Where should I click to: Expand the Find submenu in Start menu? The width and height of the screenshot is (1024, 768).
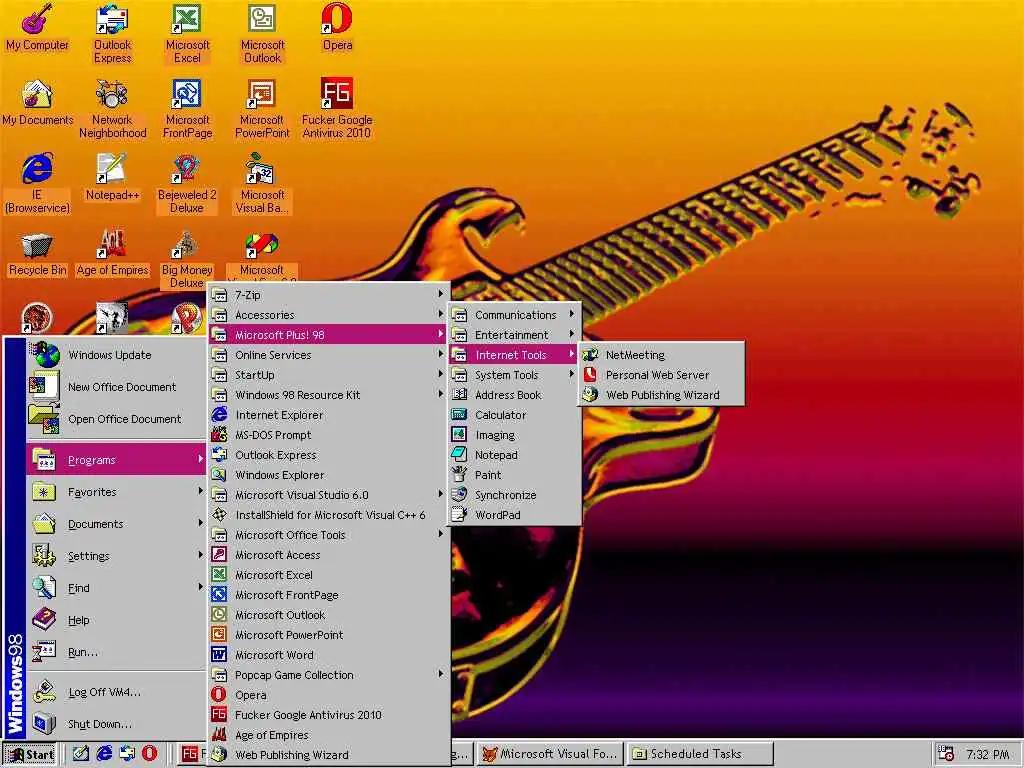116,588
